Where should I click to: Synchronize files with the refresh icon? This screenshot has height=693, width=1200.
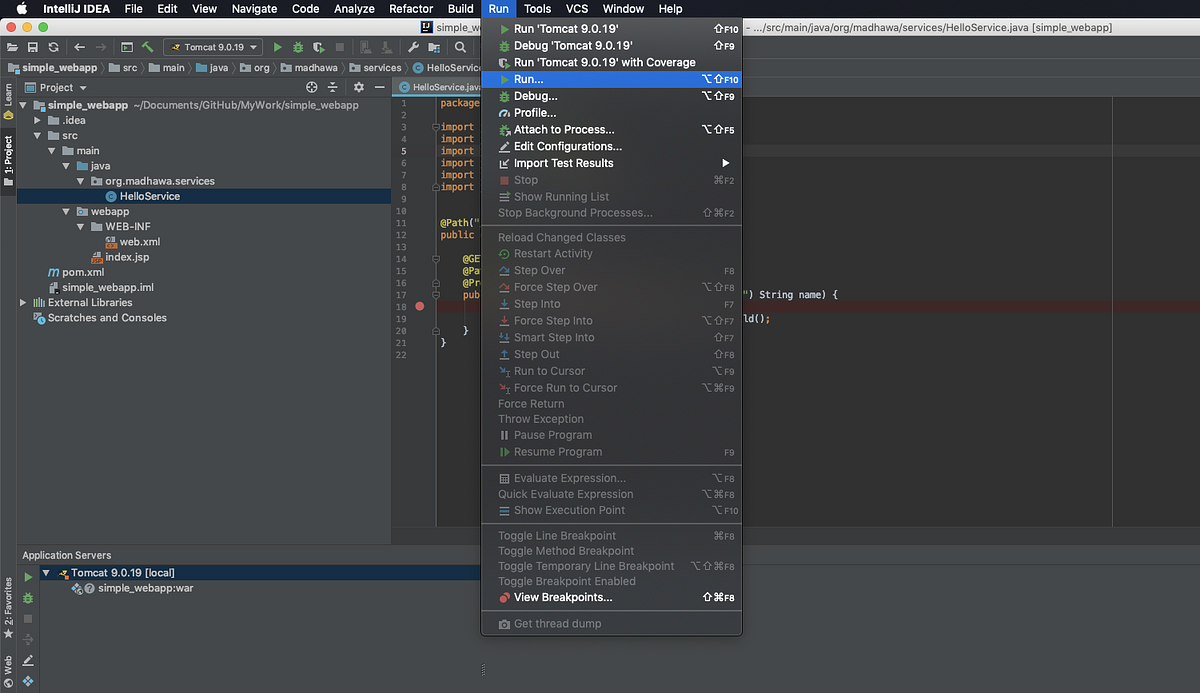52,46
